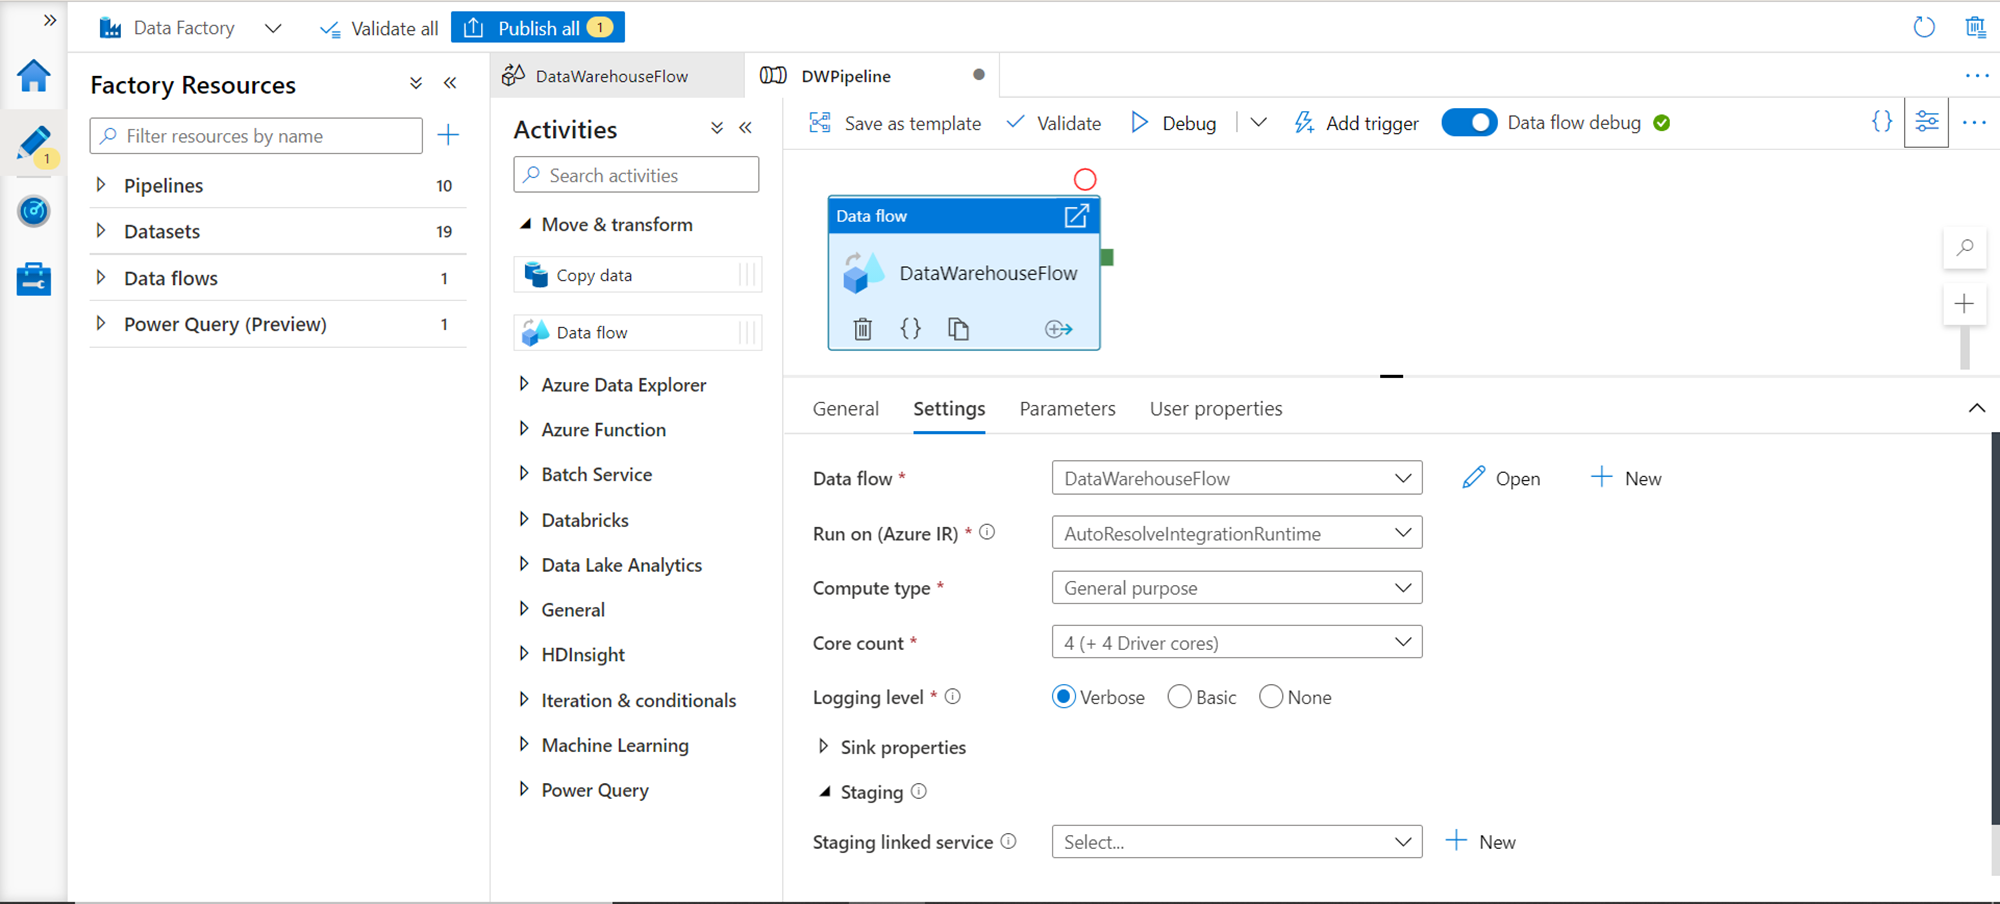Turn off the Data flow debug toggle
This screenshot has width=2000, height=904.
(x=1468, y=123)
